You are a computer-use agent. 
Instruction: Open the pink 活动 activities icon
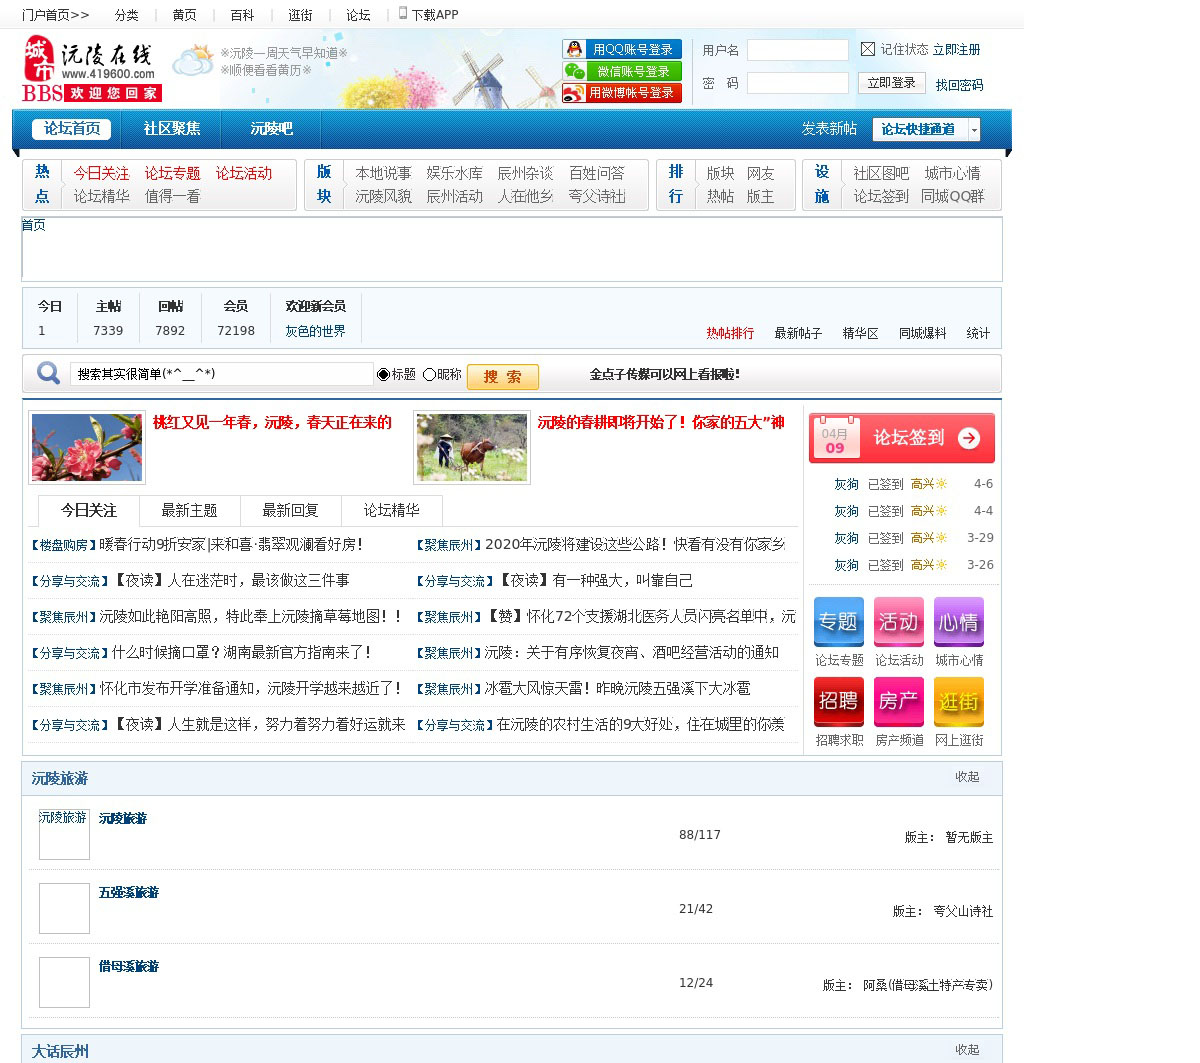(898, 622)
